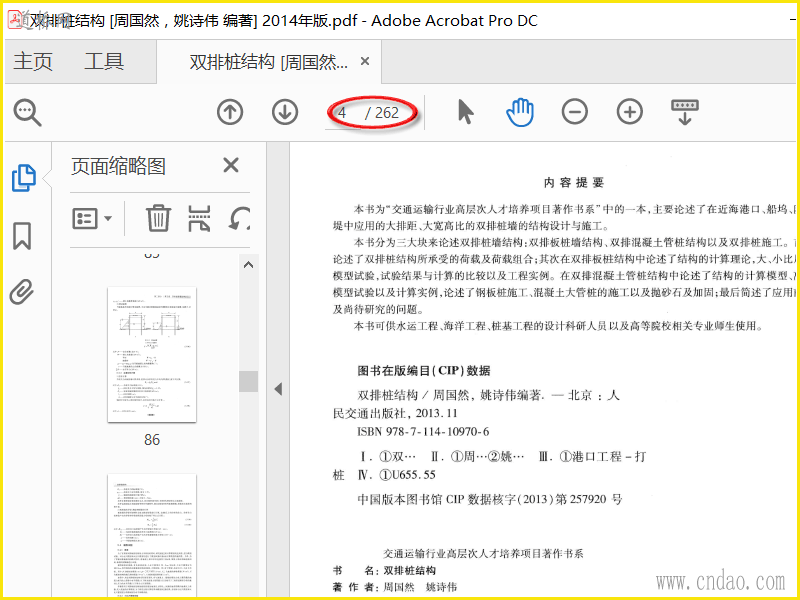The height and width of the screenshot is (600, 800).
Task: Zoom out with minus button
Action: pos(574,112)
